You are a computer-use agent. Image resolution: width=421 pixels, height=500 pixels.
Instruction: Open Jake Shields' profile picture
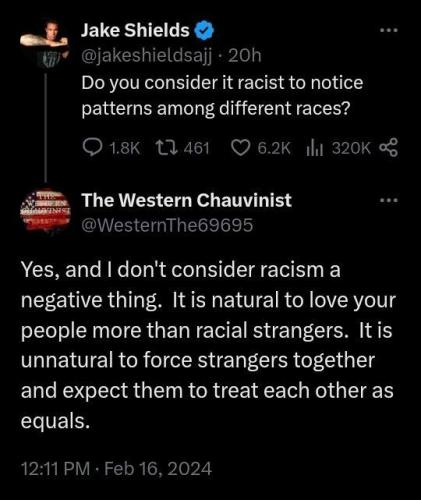pyautogui.click(x=44, y=43)
